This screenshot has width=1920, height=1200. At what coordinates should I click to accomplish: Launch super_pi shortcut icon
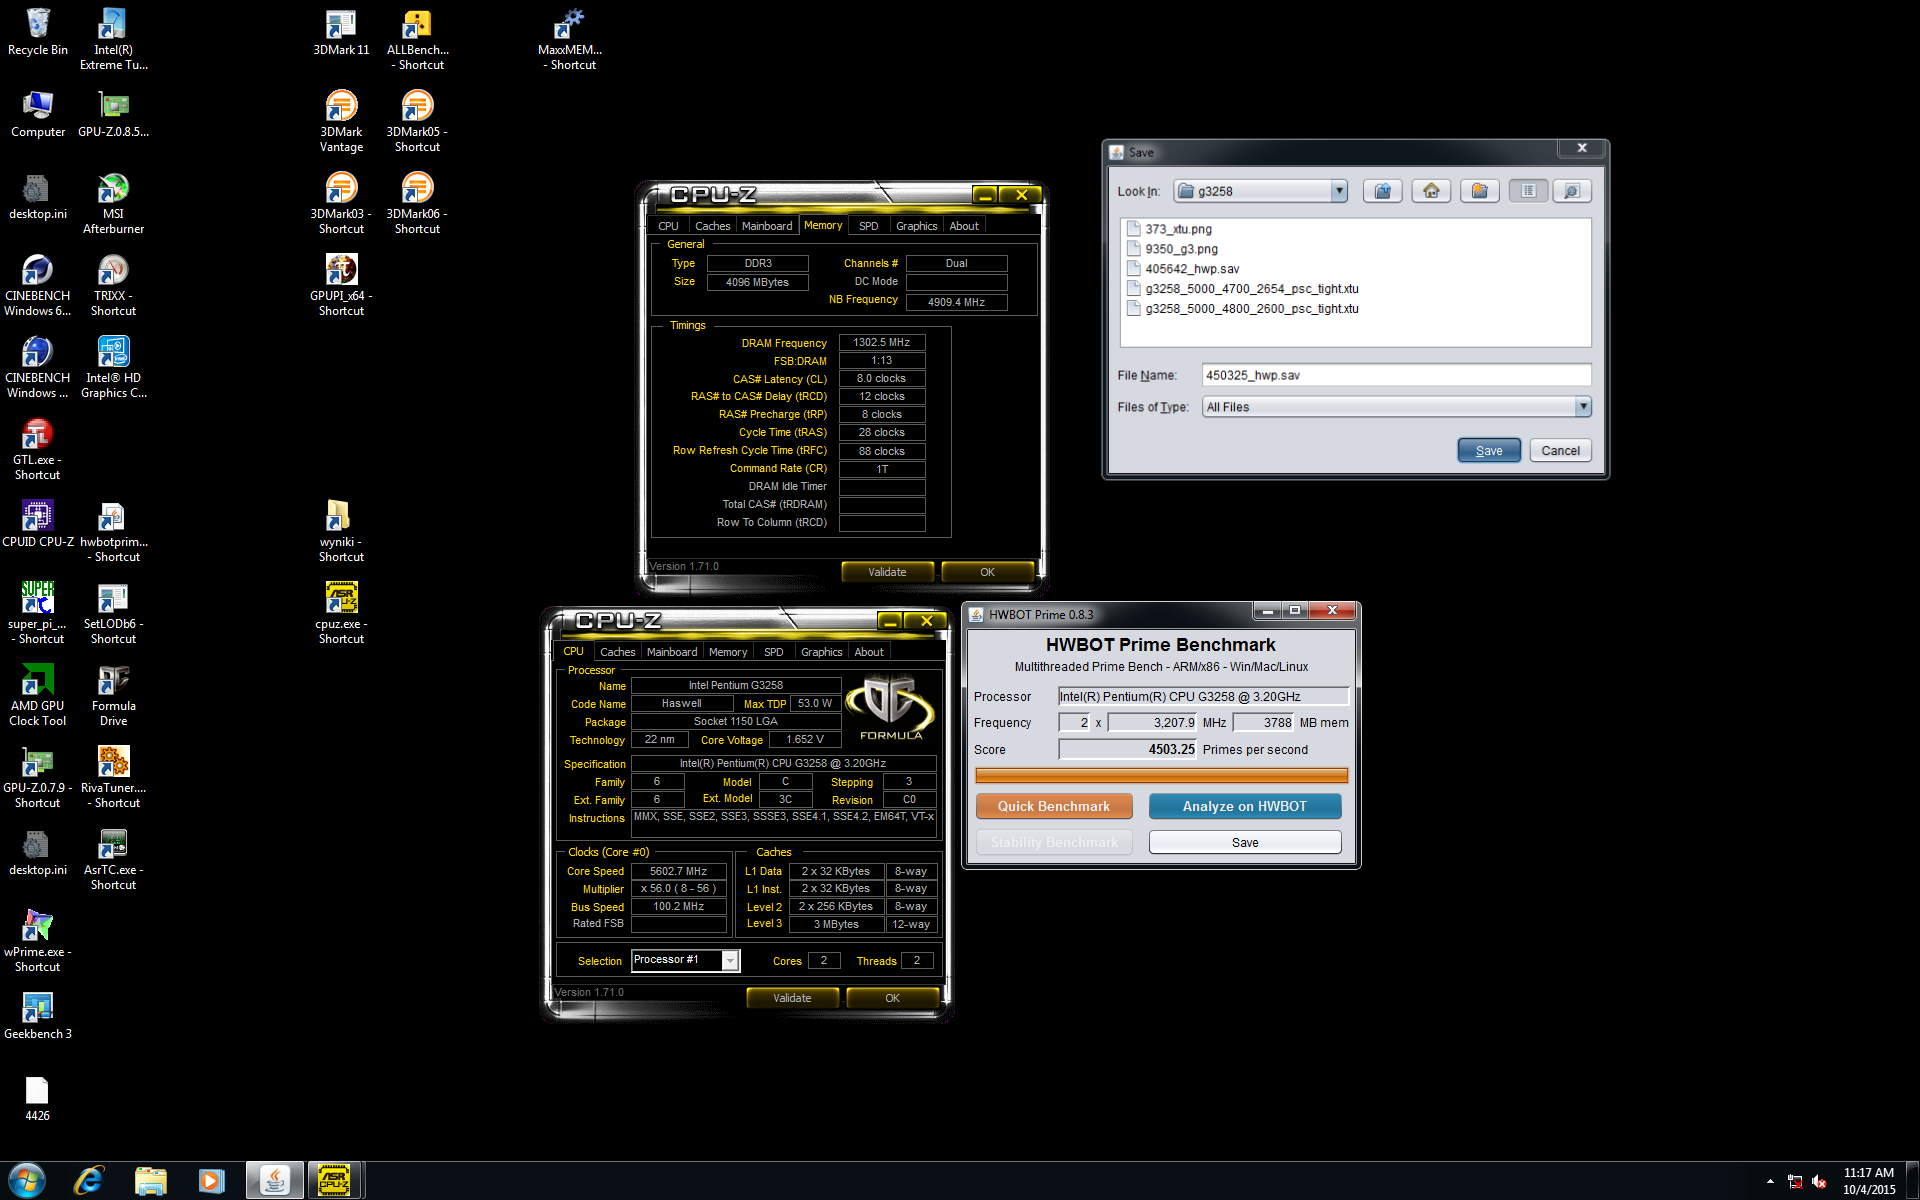pyautogui.click(x=37, y=613)
